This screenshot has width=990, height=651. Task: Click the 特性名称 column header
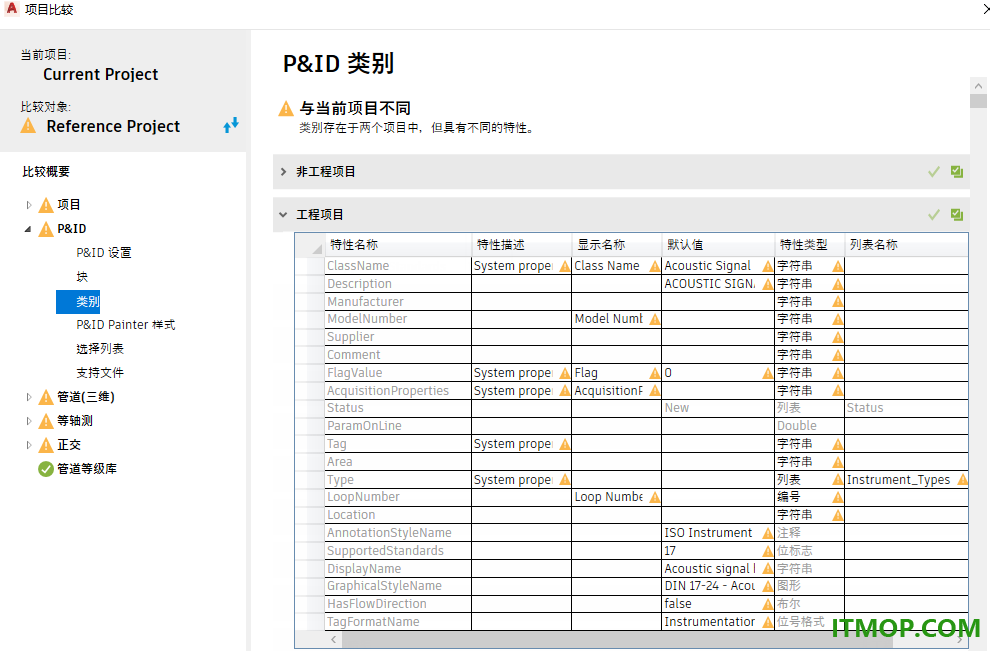398,245
